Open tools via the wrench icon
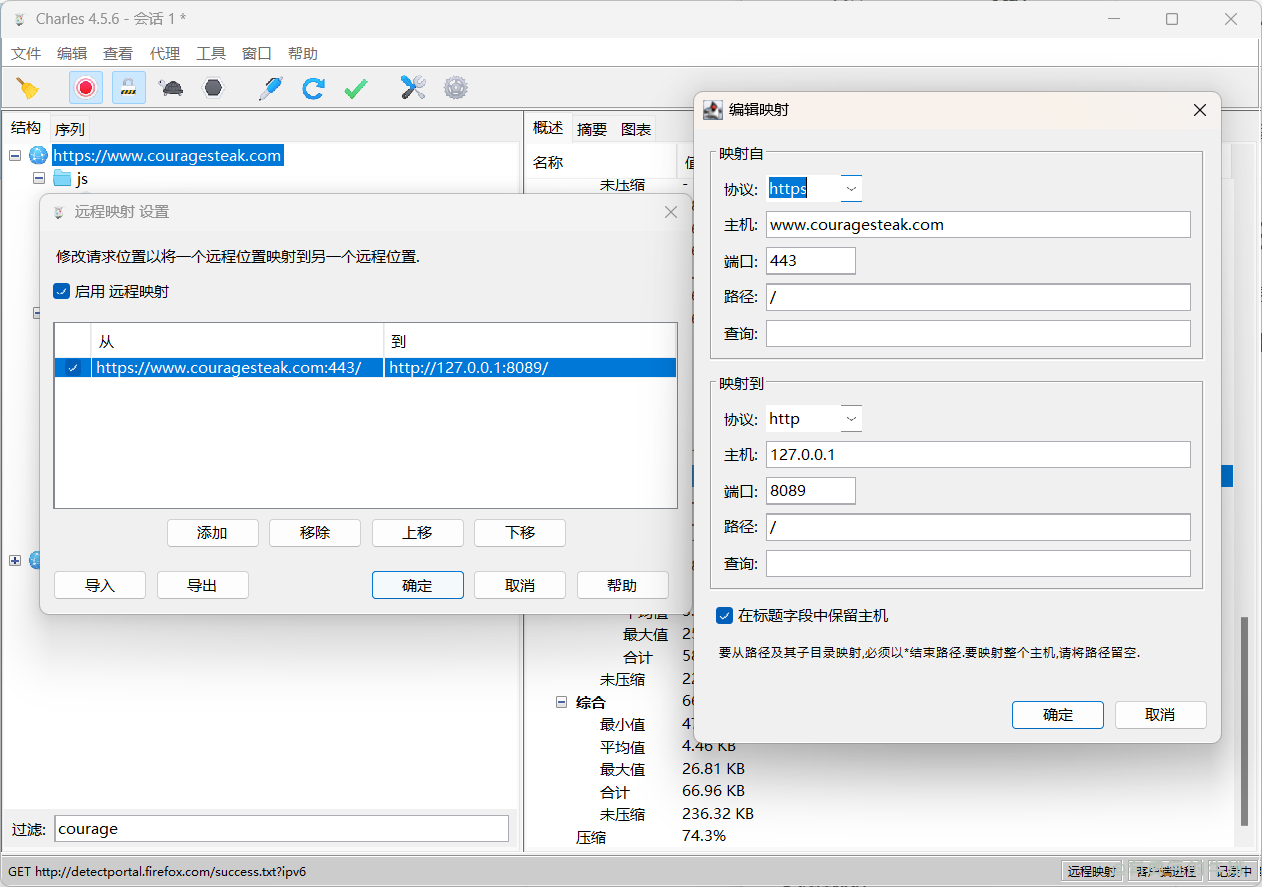This screenshot has width=1262, height=887. click(413, 88)
